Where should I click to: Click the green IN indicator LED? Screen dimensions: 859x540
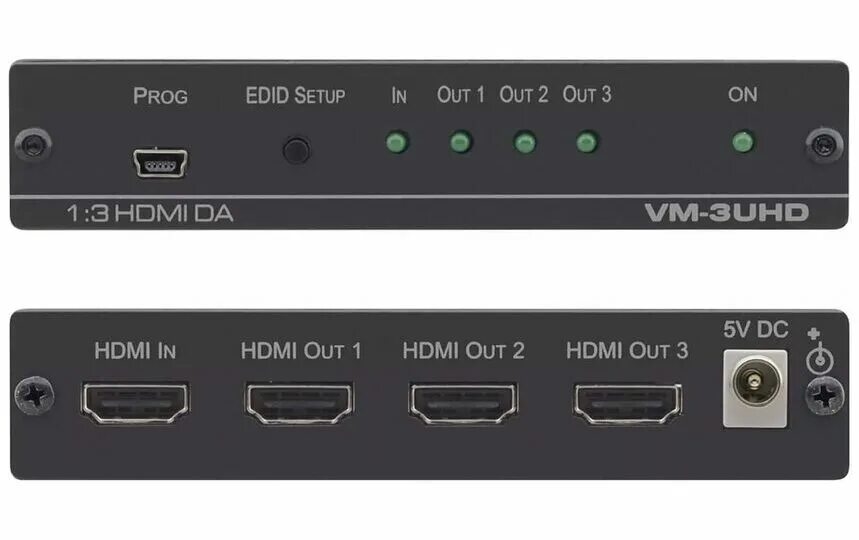(397, 142)
